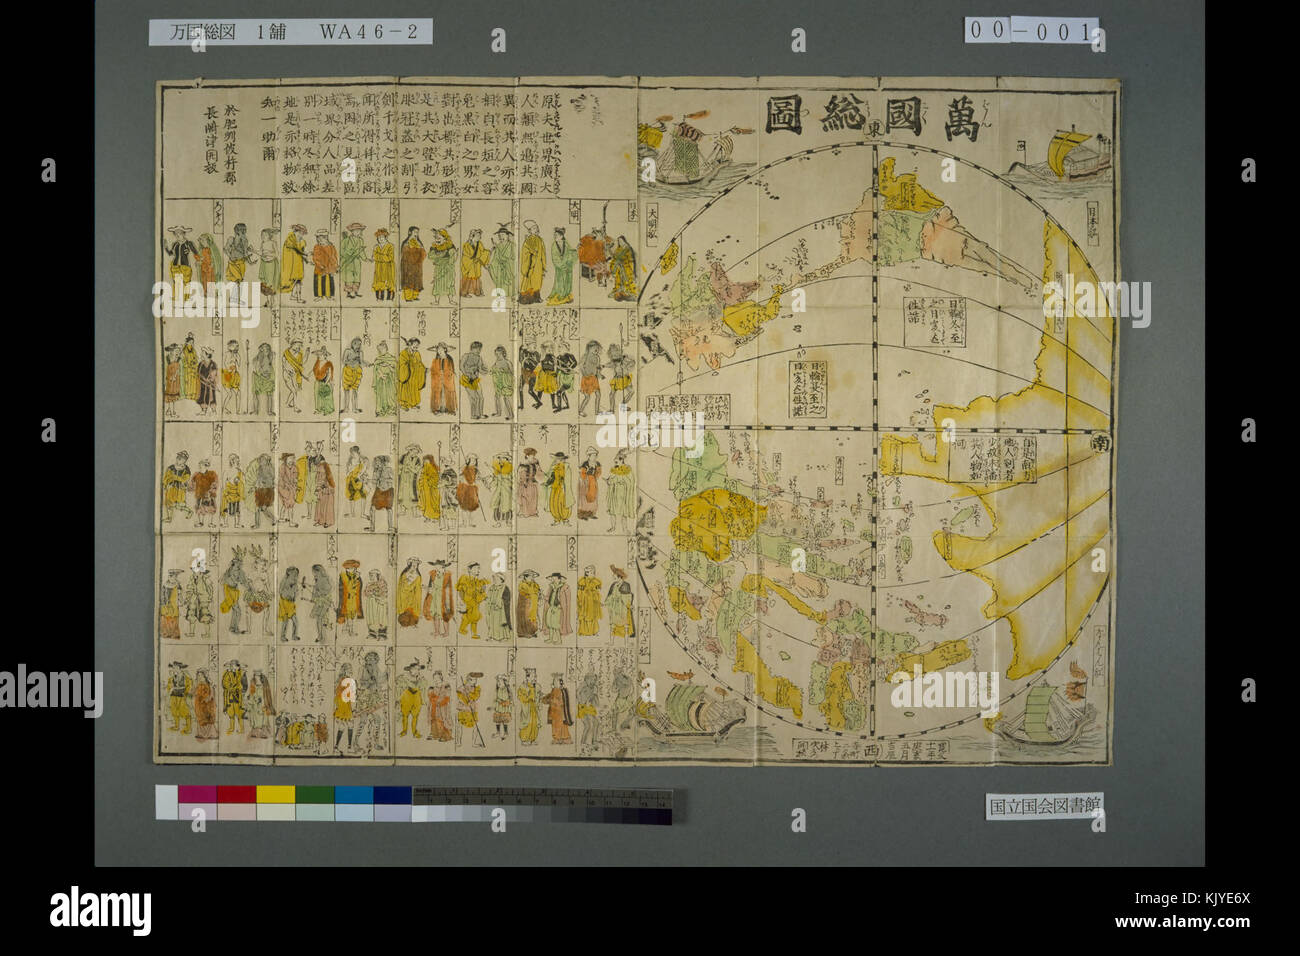
Task: Click the red swatch on the color chart
Action: tap(236, 795)
